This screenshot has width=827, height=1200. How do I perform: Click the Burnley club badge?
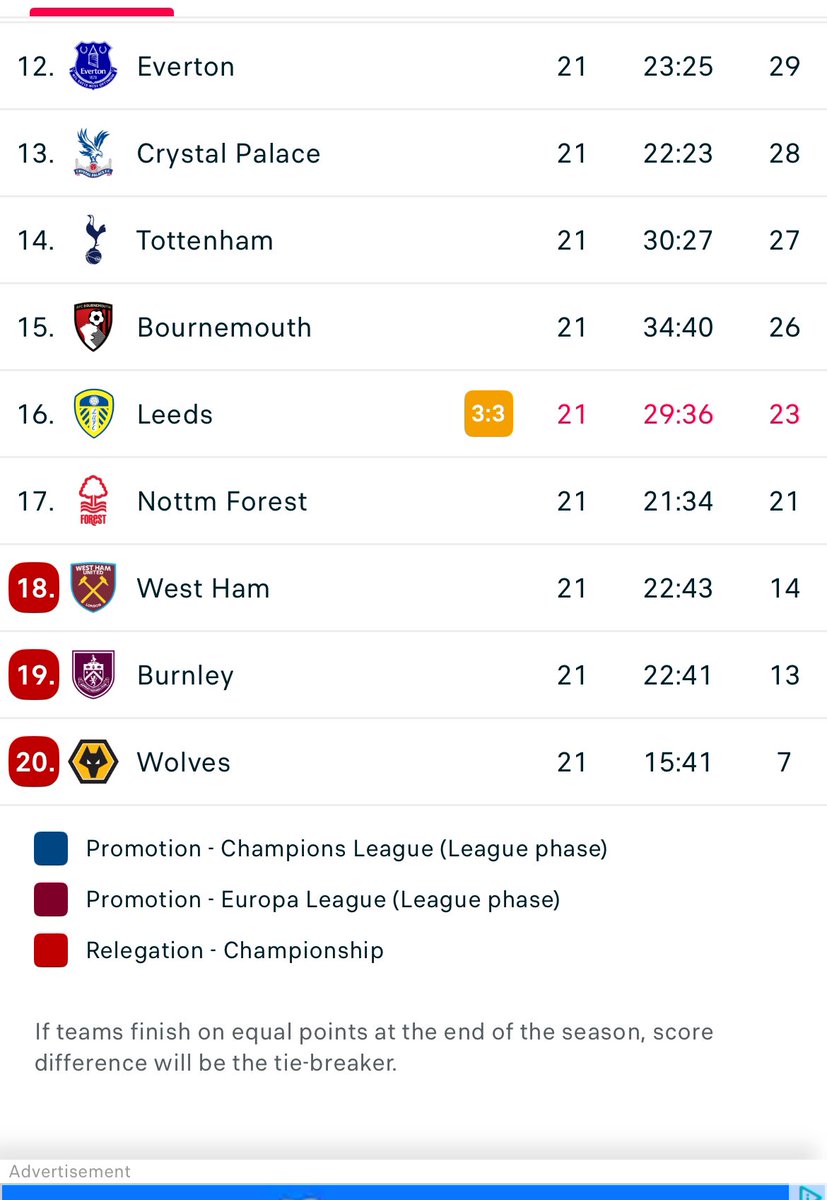coord(94,675)
